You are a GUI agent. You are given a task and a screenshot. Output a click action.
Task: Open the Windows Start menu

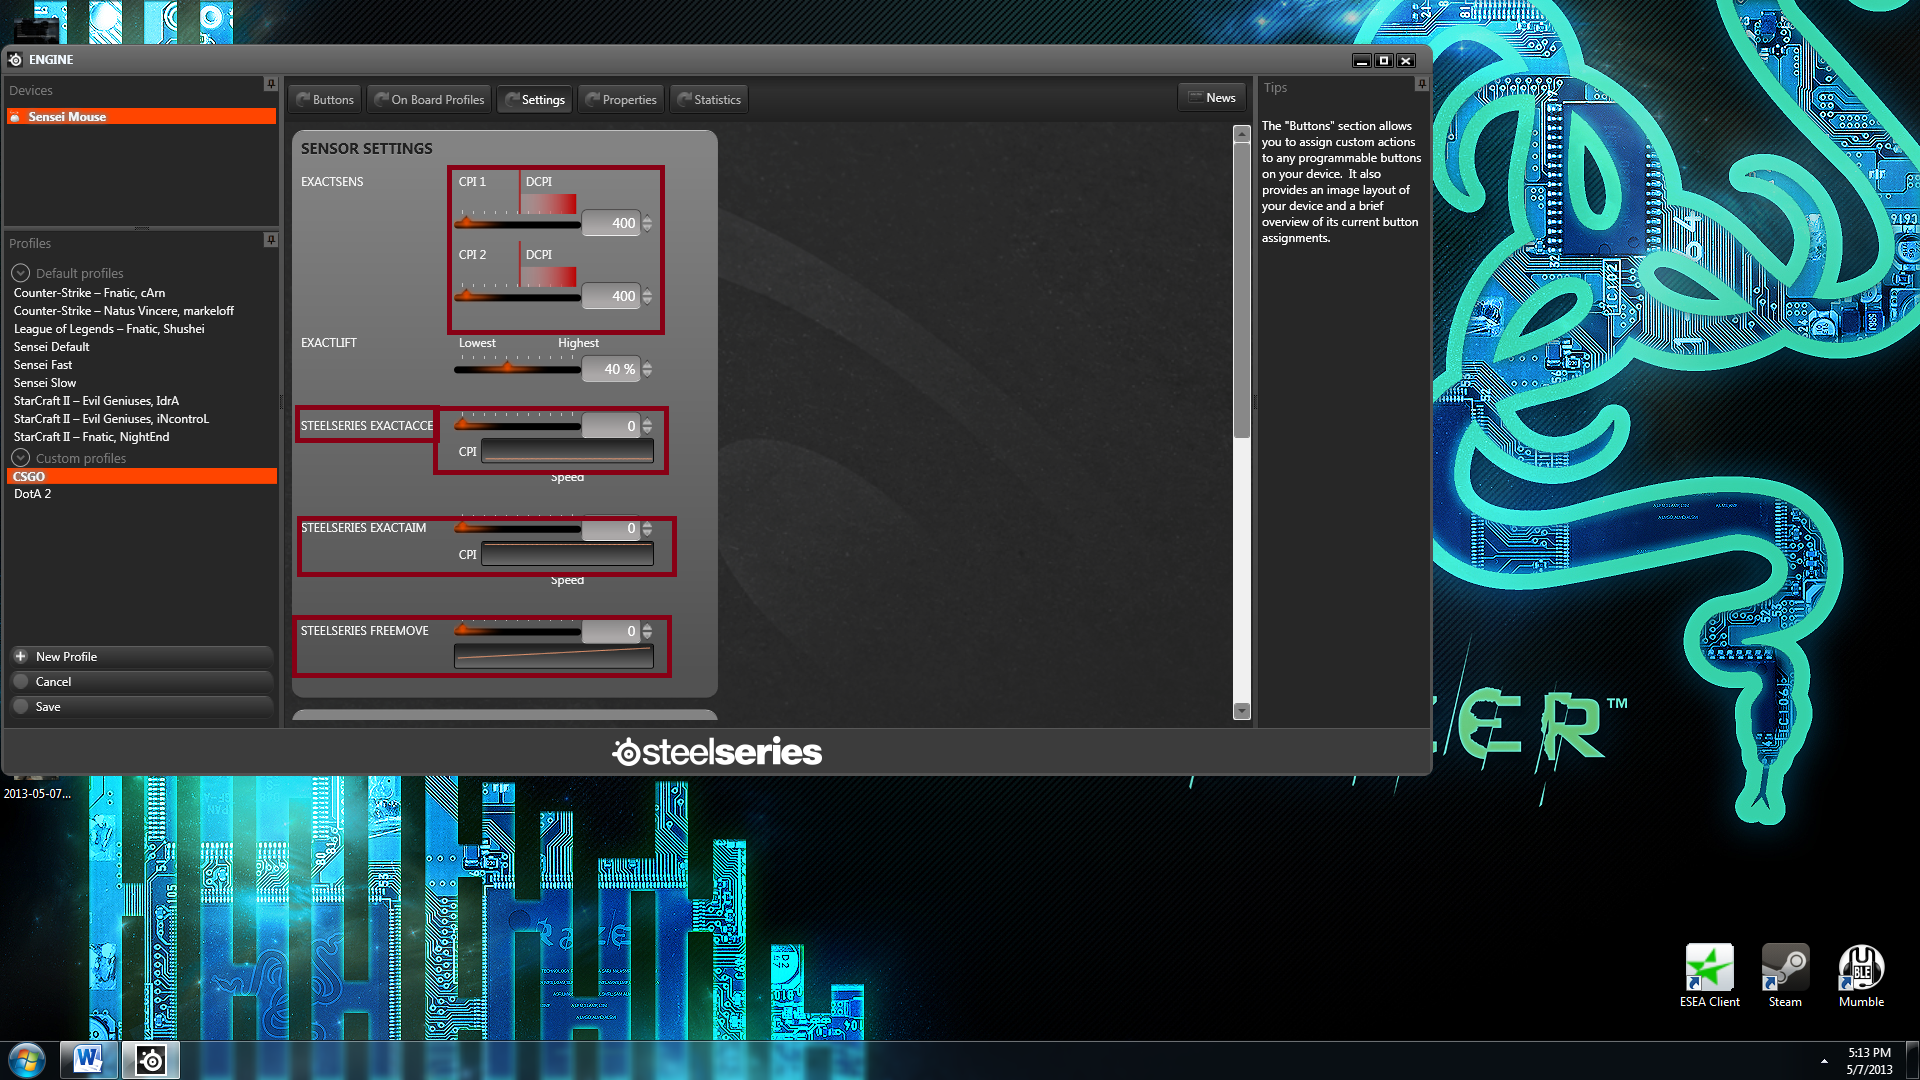(x=27, y=1060)
